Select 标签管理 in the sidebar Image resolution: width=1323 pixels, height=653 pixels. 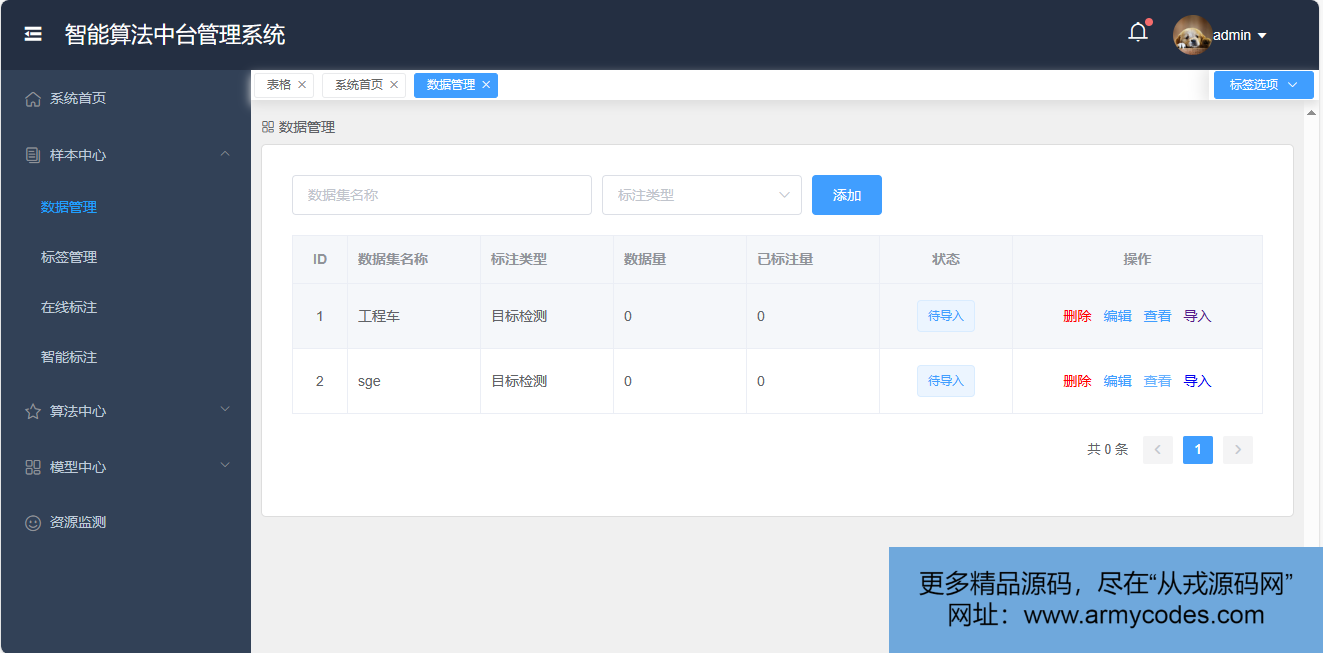tap(69, 257)
